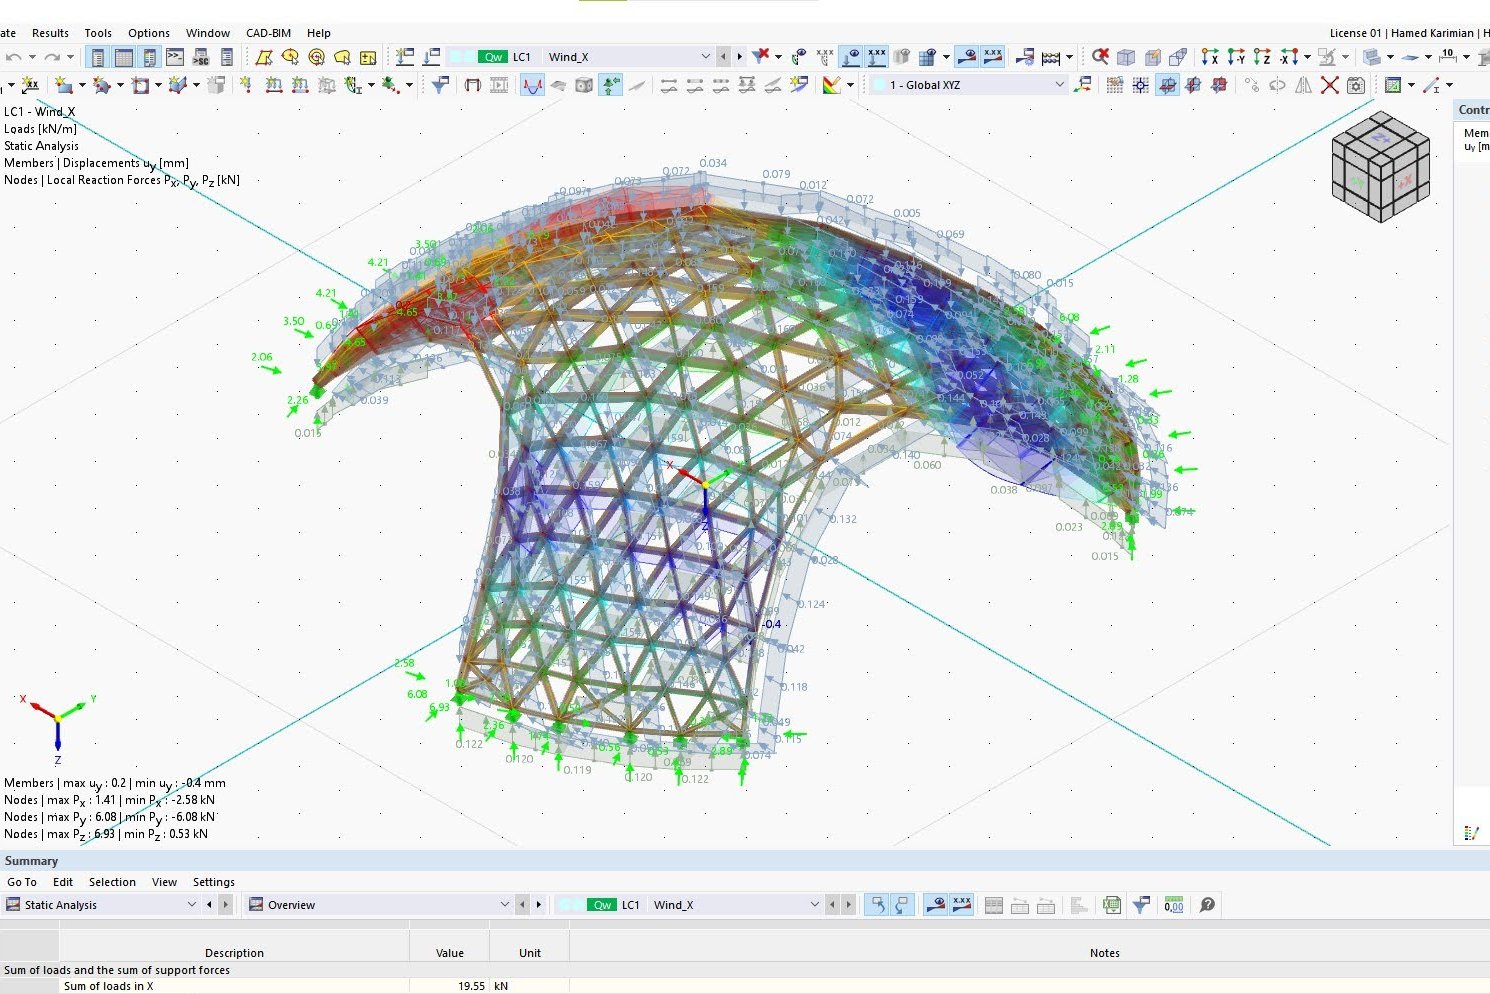Screen dimensions: 1490x994
Task: Click the red X delete icon
Action: click(1329, 85)
